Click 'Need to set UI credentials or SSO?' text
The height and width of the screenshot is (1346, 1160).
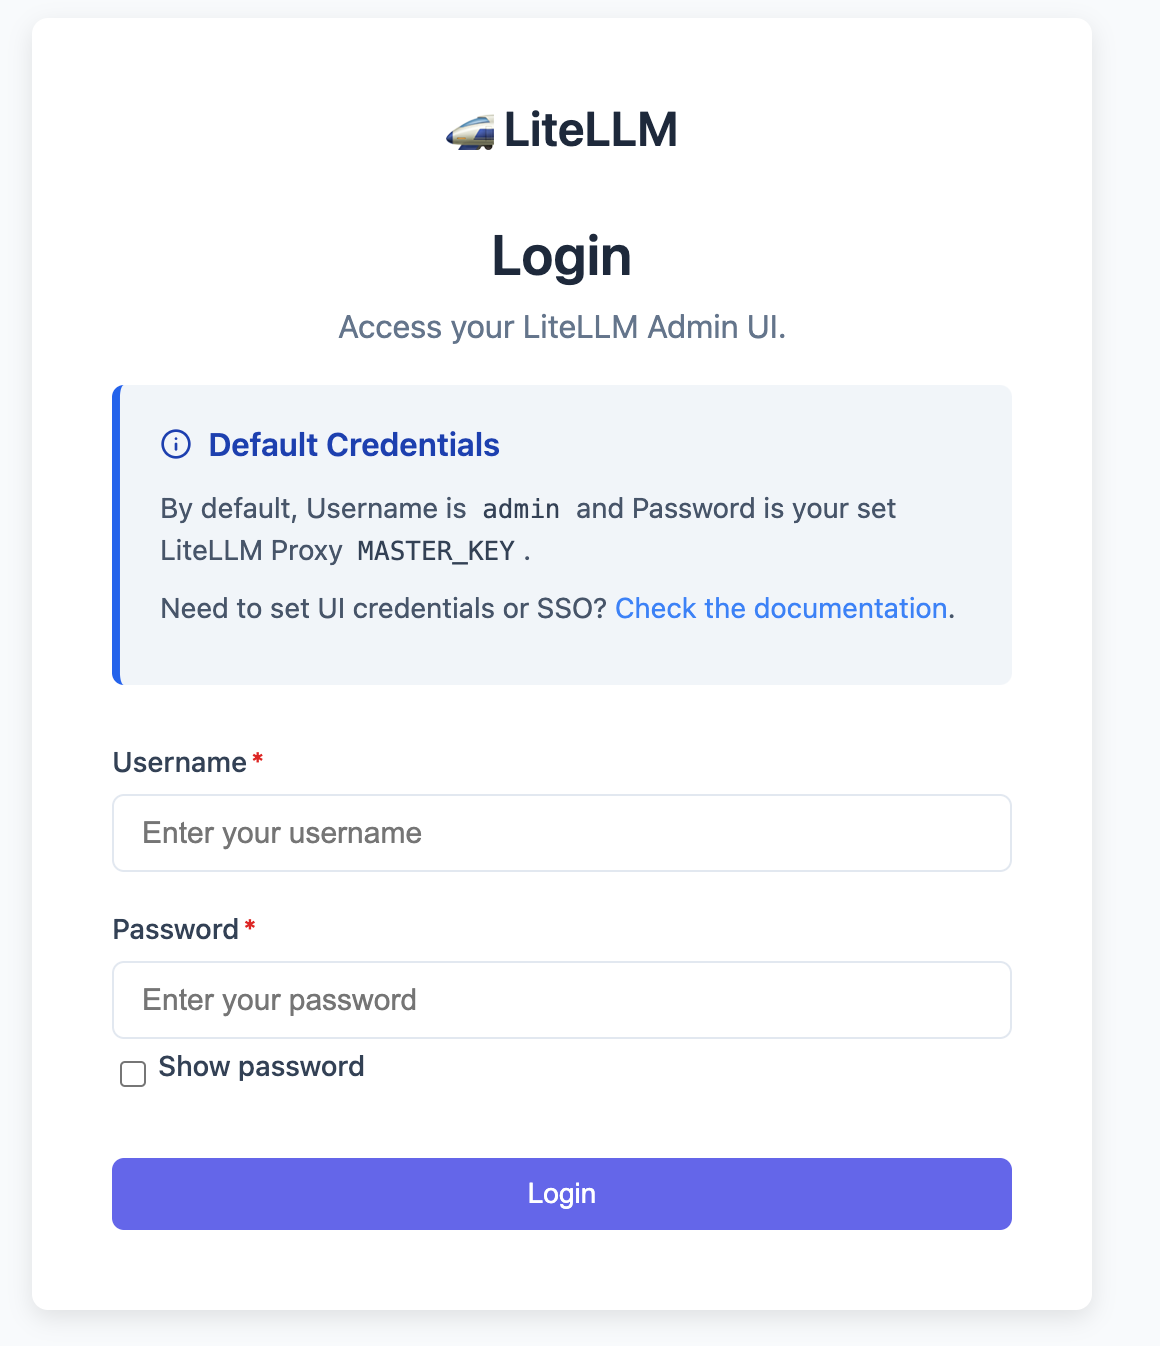pyautogui.click(x=384, y=608)
